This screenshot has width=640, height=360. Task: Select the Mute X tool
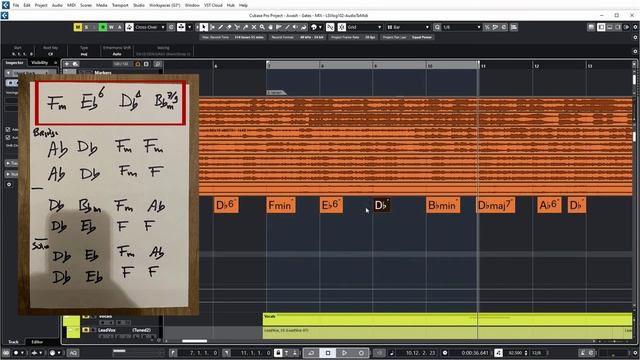pos(254,27)
